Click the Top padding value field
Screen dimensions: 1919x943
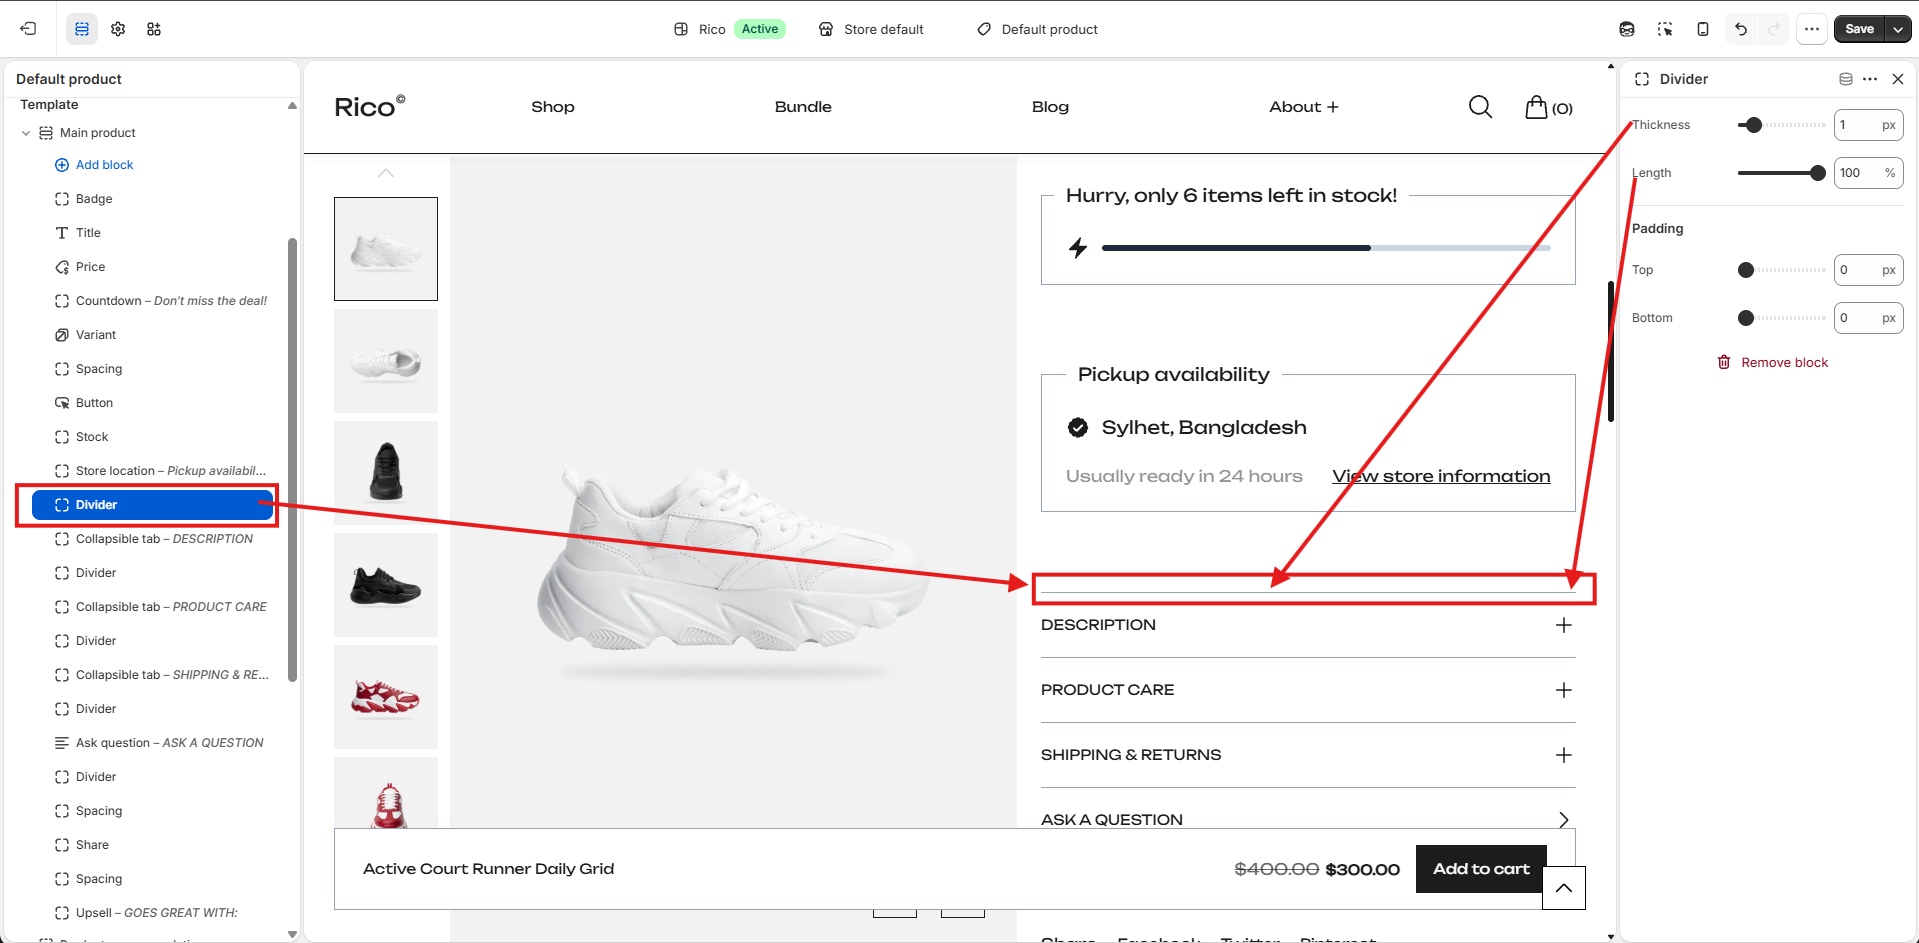point(1868,270)
